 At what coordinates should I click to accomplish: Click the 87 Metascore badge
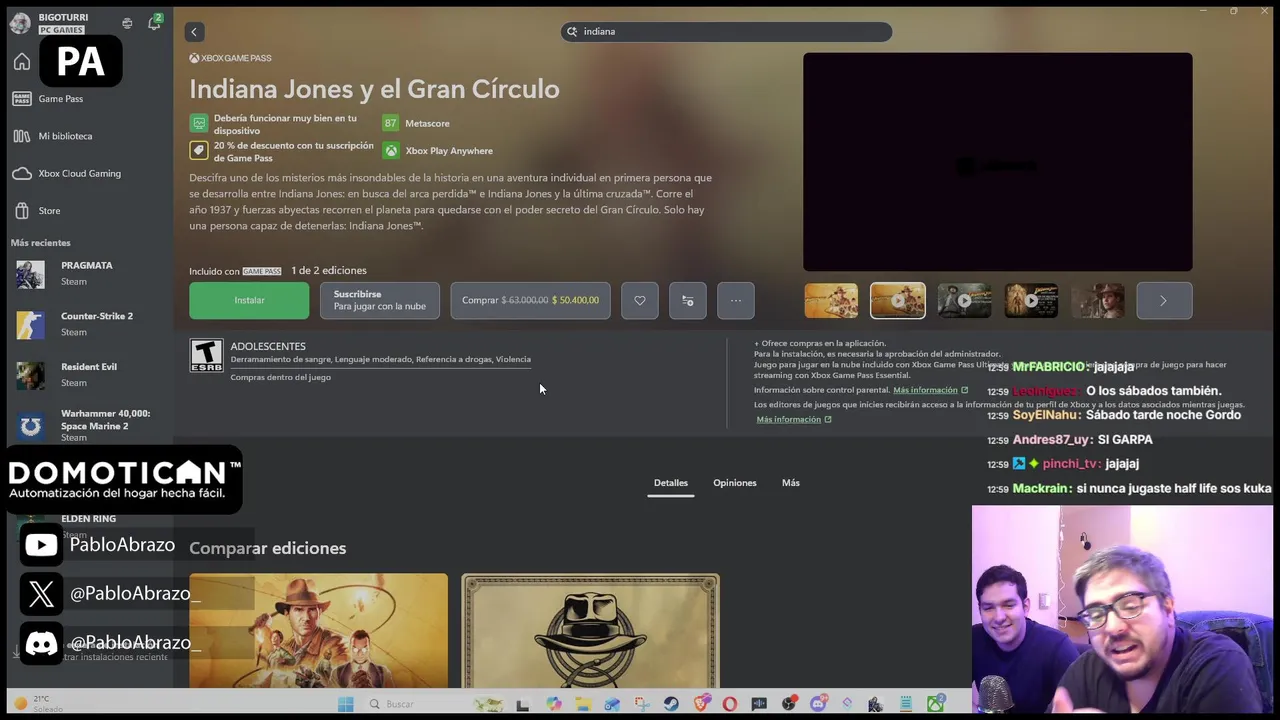tap(390, 123)
